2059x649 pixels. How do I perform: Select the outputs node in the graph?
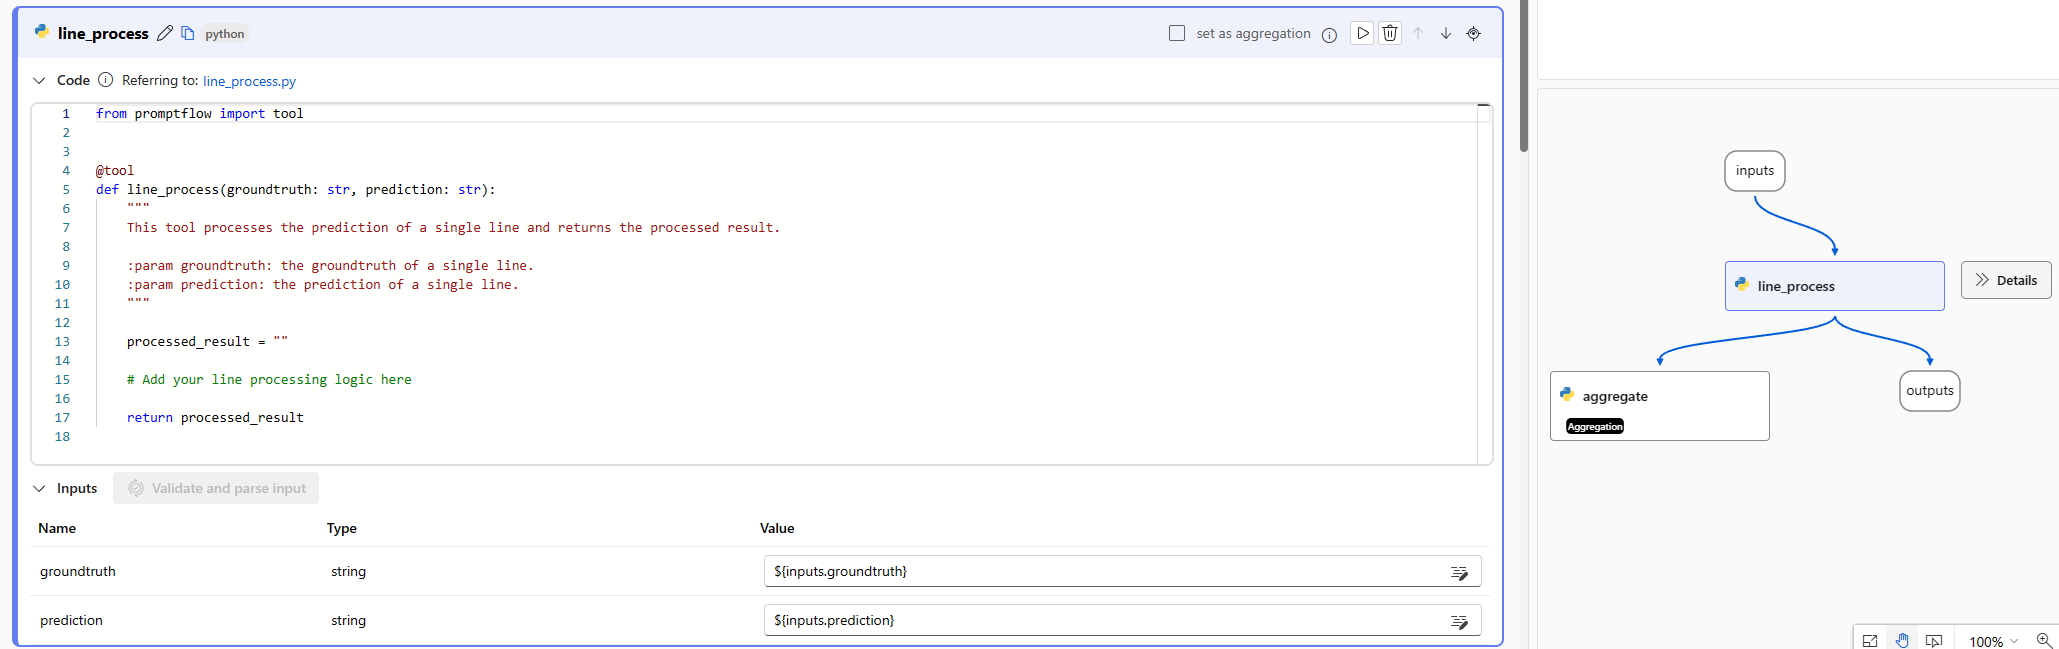[1930, 391]
